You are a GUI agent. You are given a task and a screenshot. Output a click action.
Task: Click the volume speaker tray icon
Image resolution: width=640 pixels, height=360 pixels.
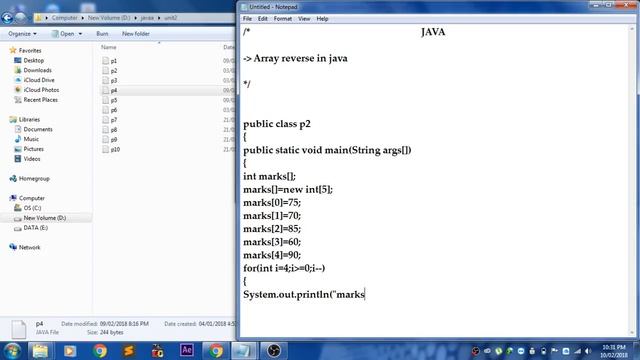tap(588, 351)
